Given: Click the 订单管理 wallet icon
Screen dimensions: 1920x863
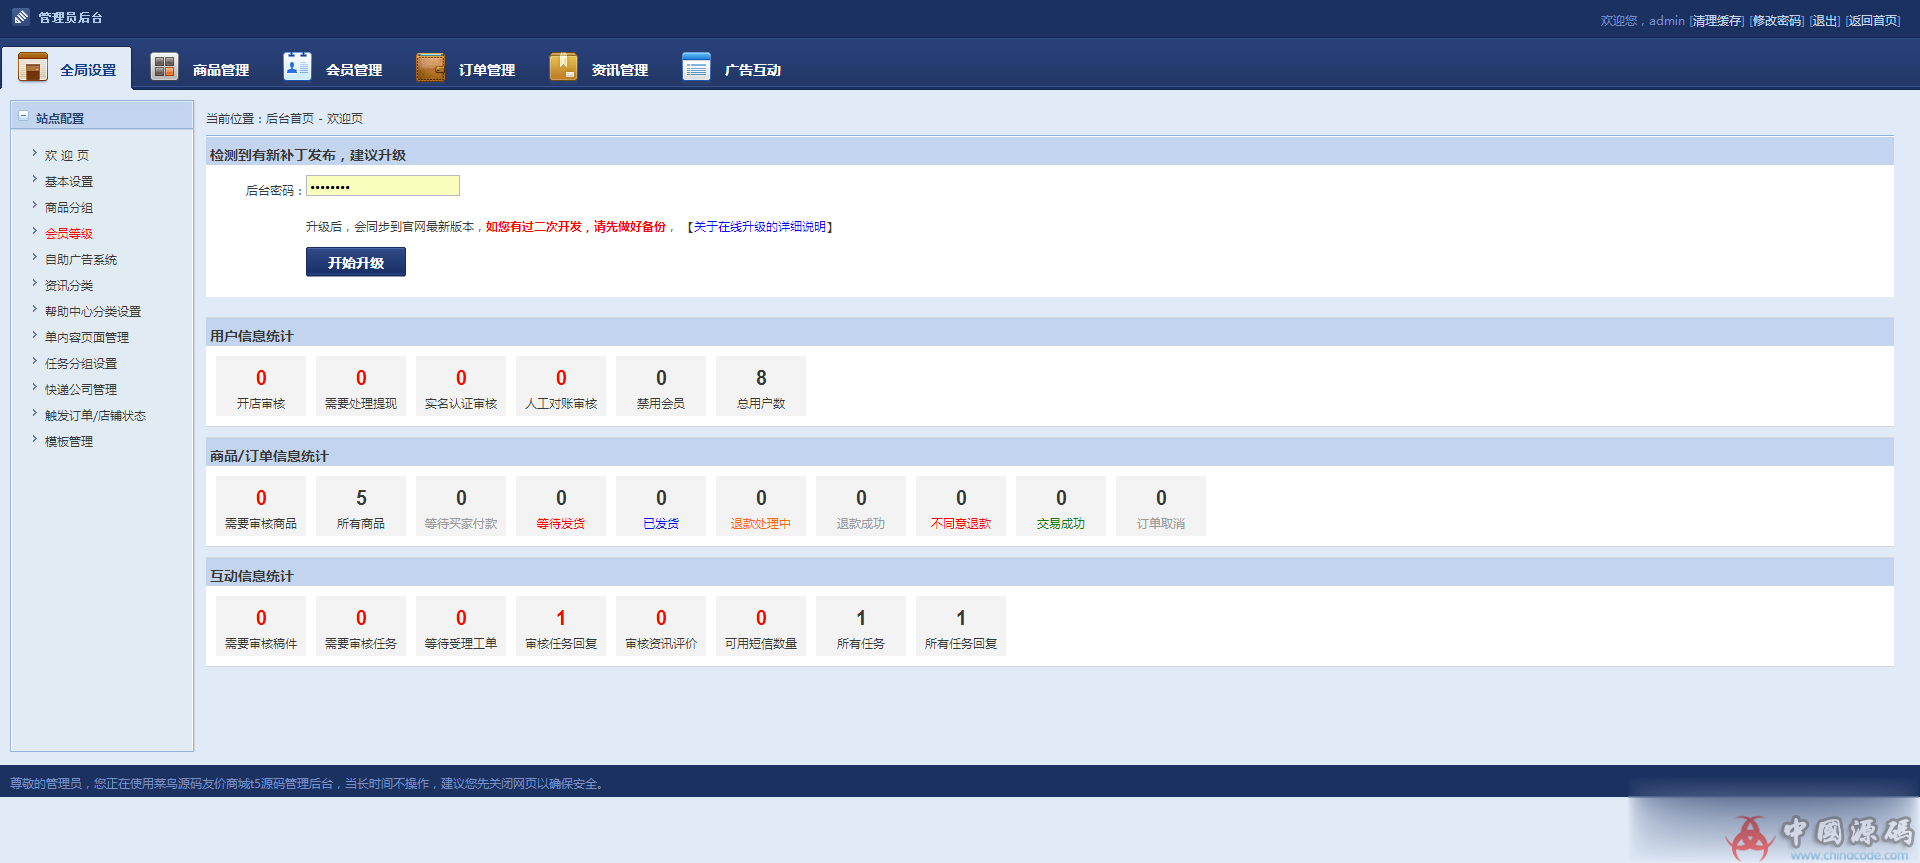Looking at the screenshot, I should coord(430,67).
